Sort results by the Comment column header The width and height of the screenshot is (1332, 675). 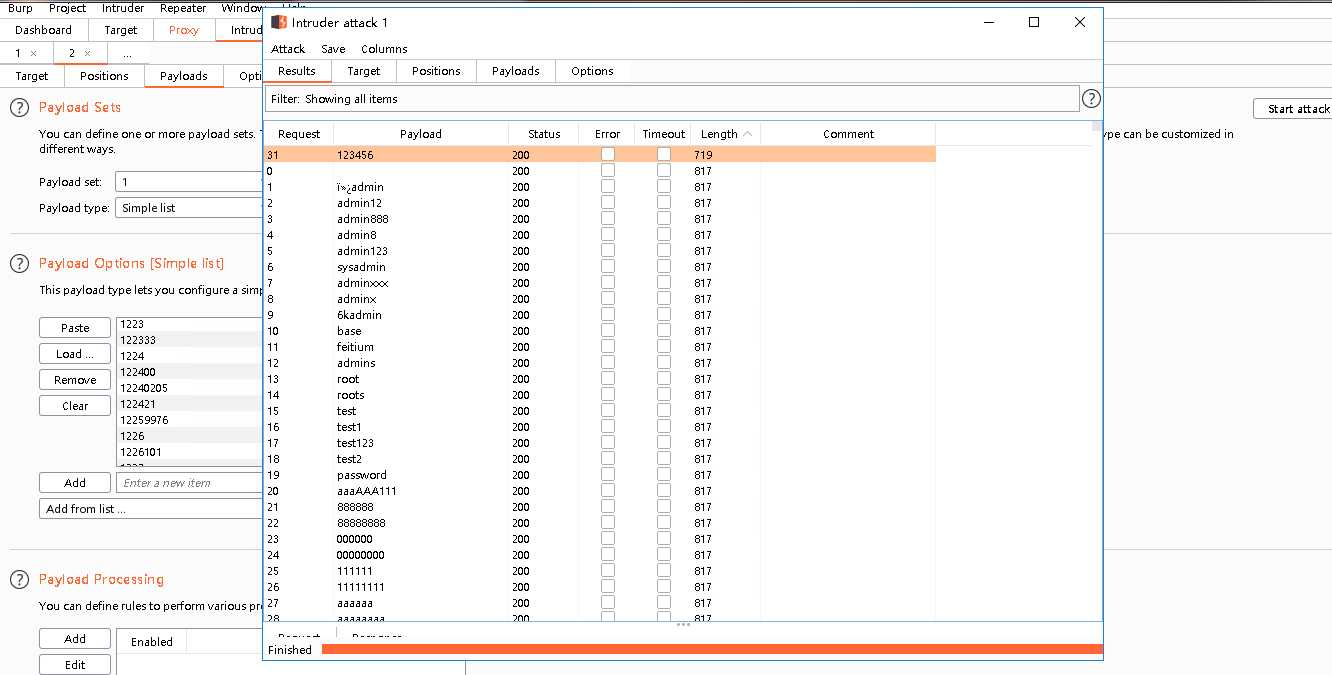(x=848, y=134)
